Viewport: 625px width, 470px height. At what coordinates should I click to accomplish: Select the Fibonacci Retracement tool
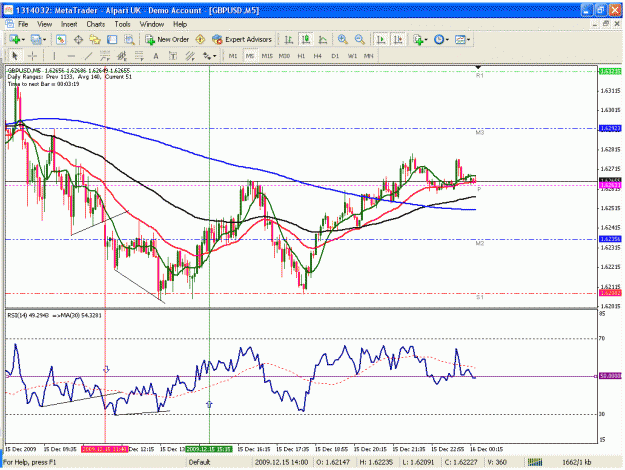point(139,56)
